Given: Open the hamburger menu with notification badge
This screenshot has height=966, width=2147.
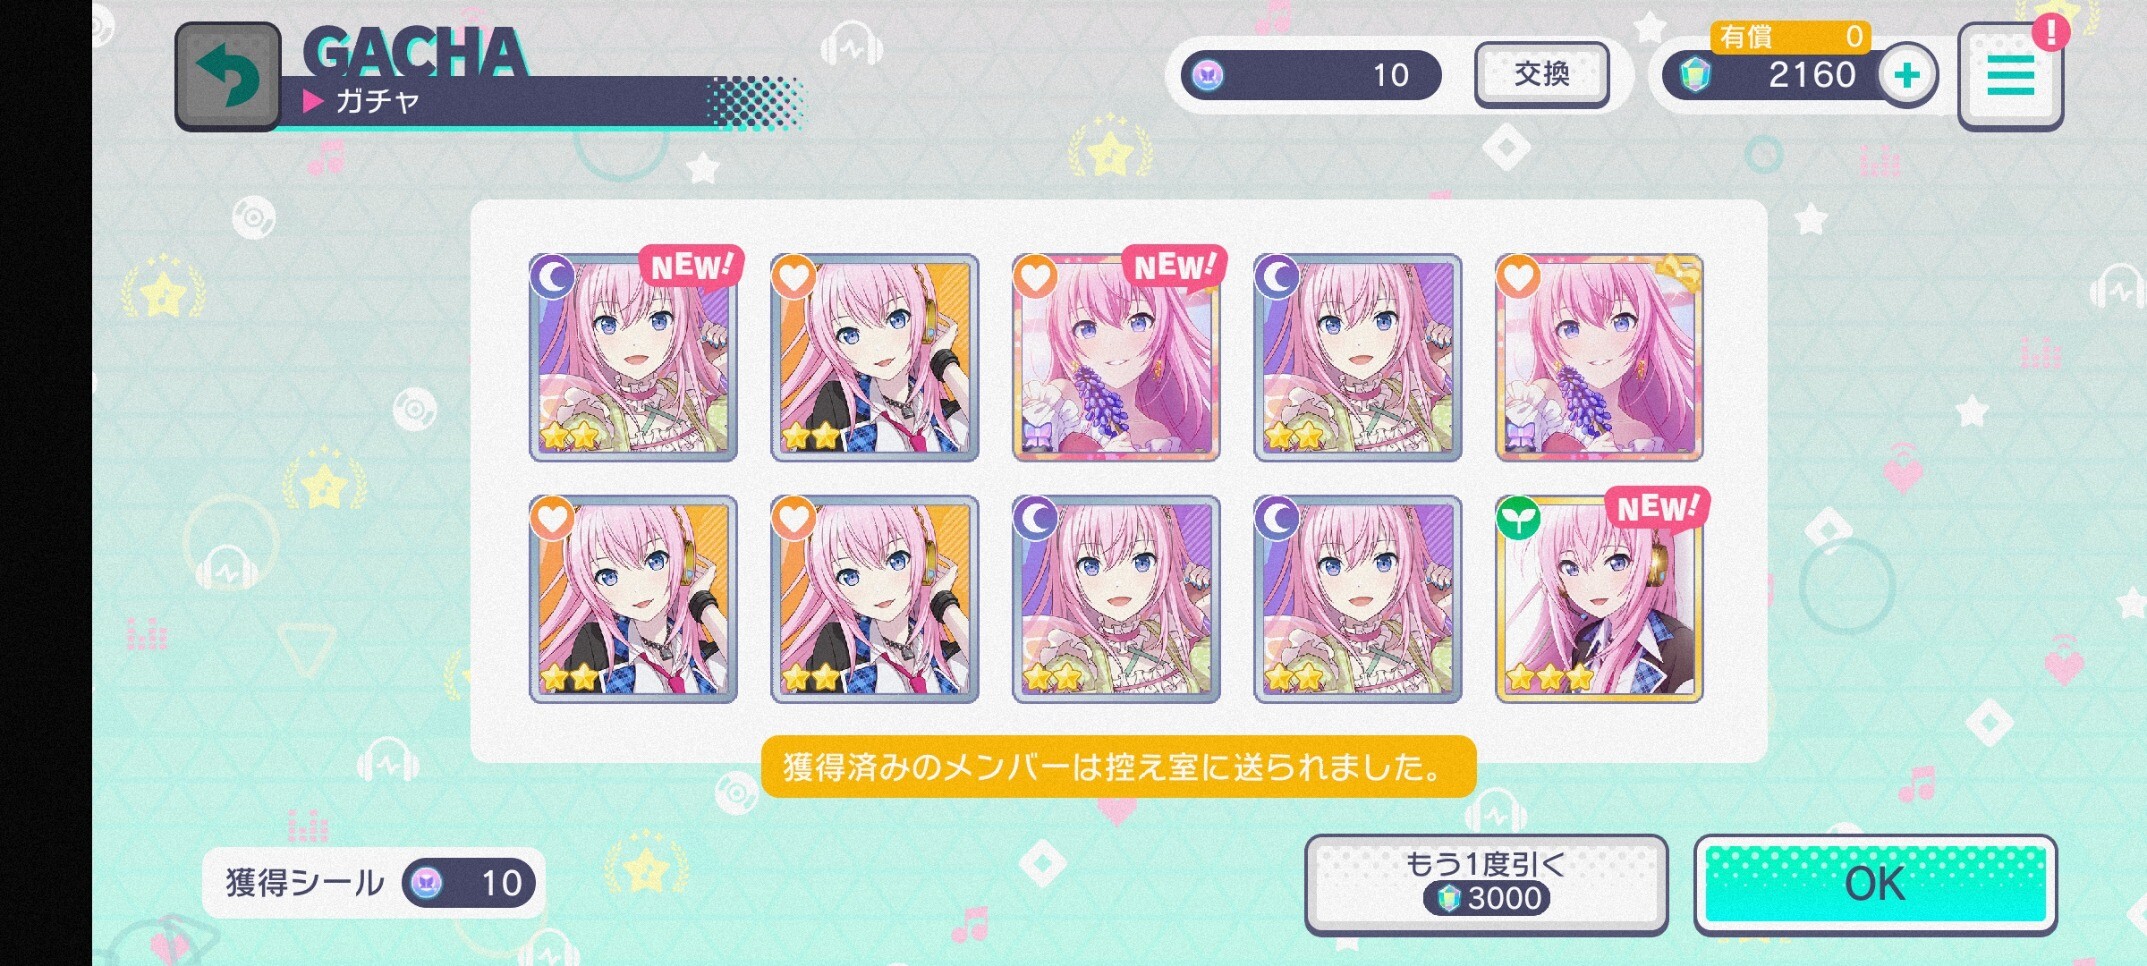Looking at the screenshot, I should click(x=2010, y=76).
